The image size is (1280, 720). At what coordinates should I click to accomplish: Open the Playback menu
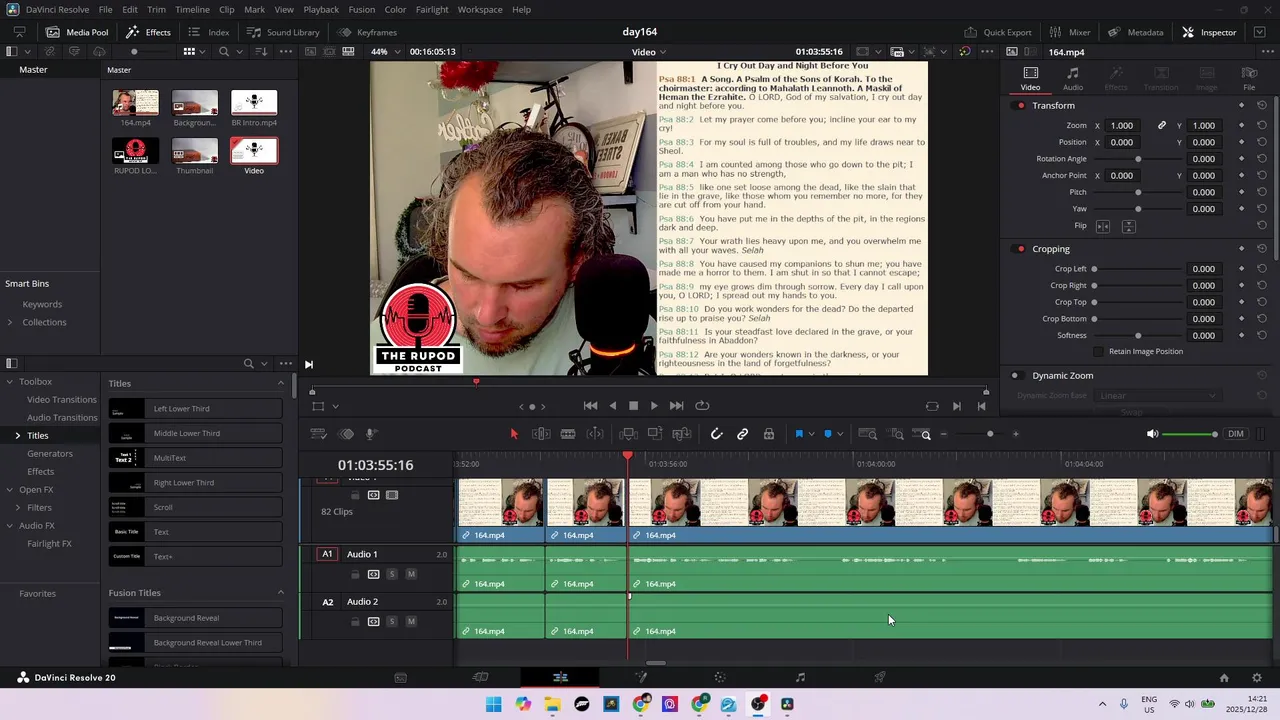(x=321, y=9)
